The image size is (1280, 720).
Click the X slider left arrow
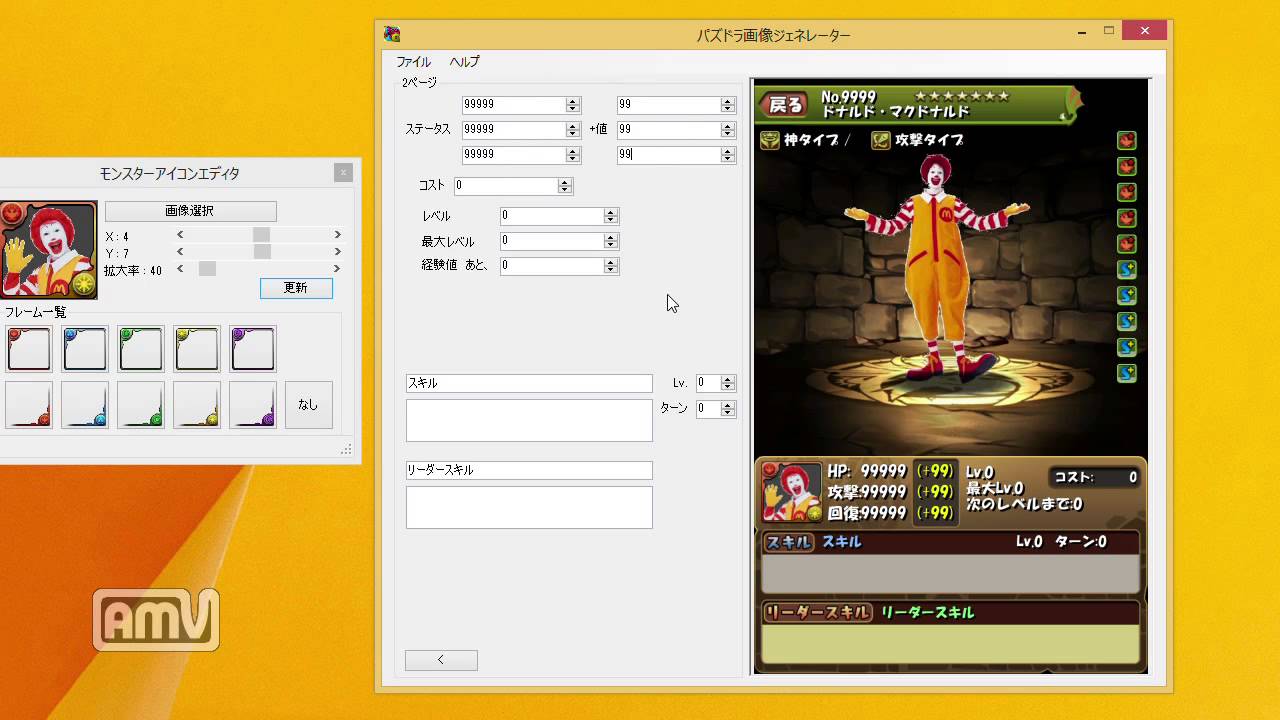(x=180, y=235)
